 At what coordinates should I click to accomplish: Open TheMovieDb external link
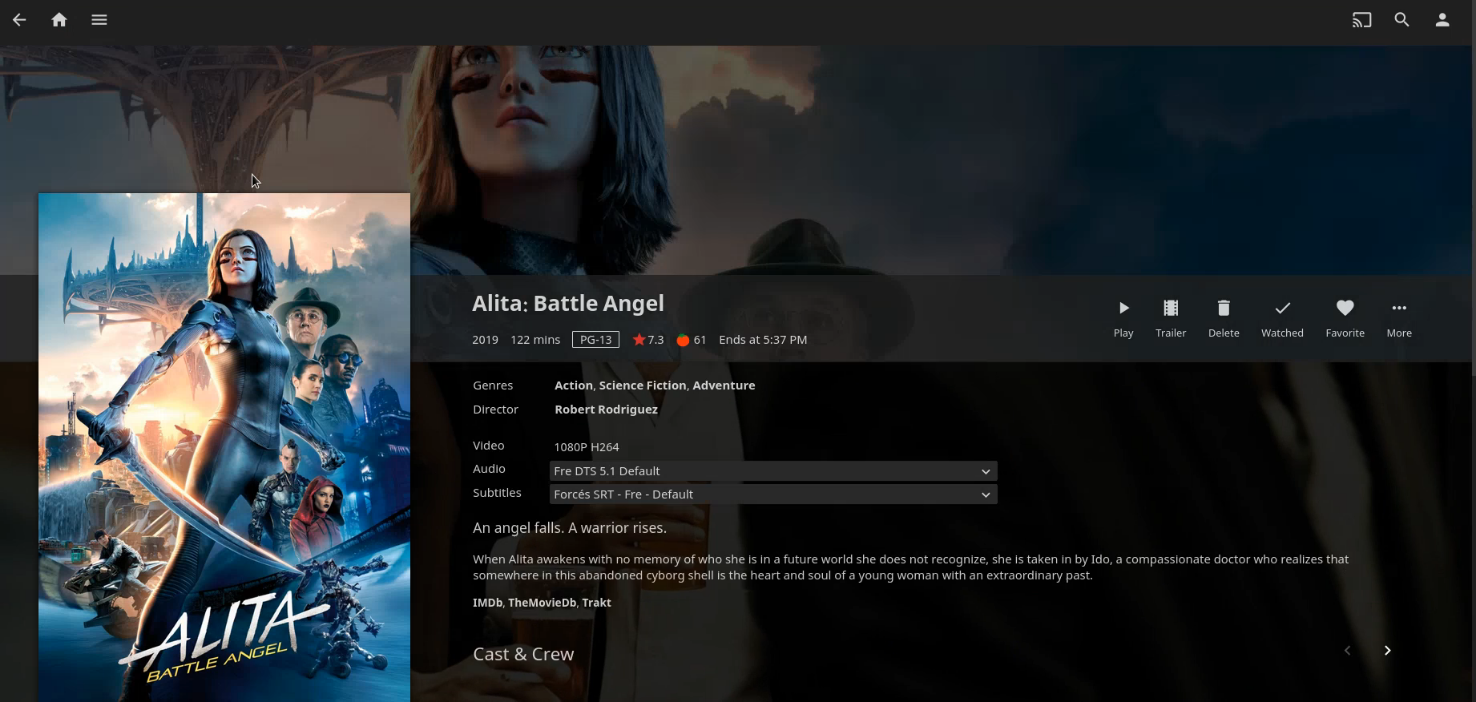pyautogui.click(x=542, y=602)
